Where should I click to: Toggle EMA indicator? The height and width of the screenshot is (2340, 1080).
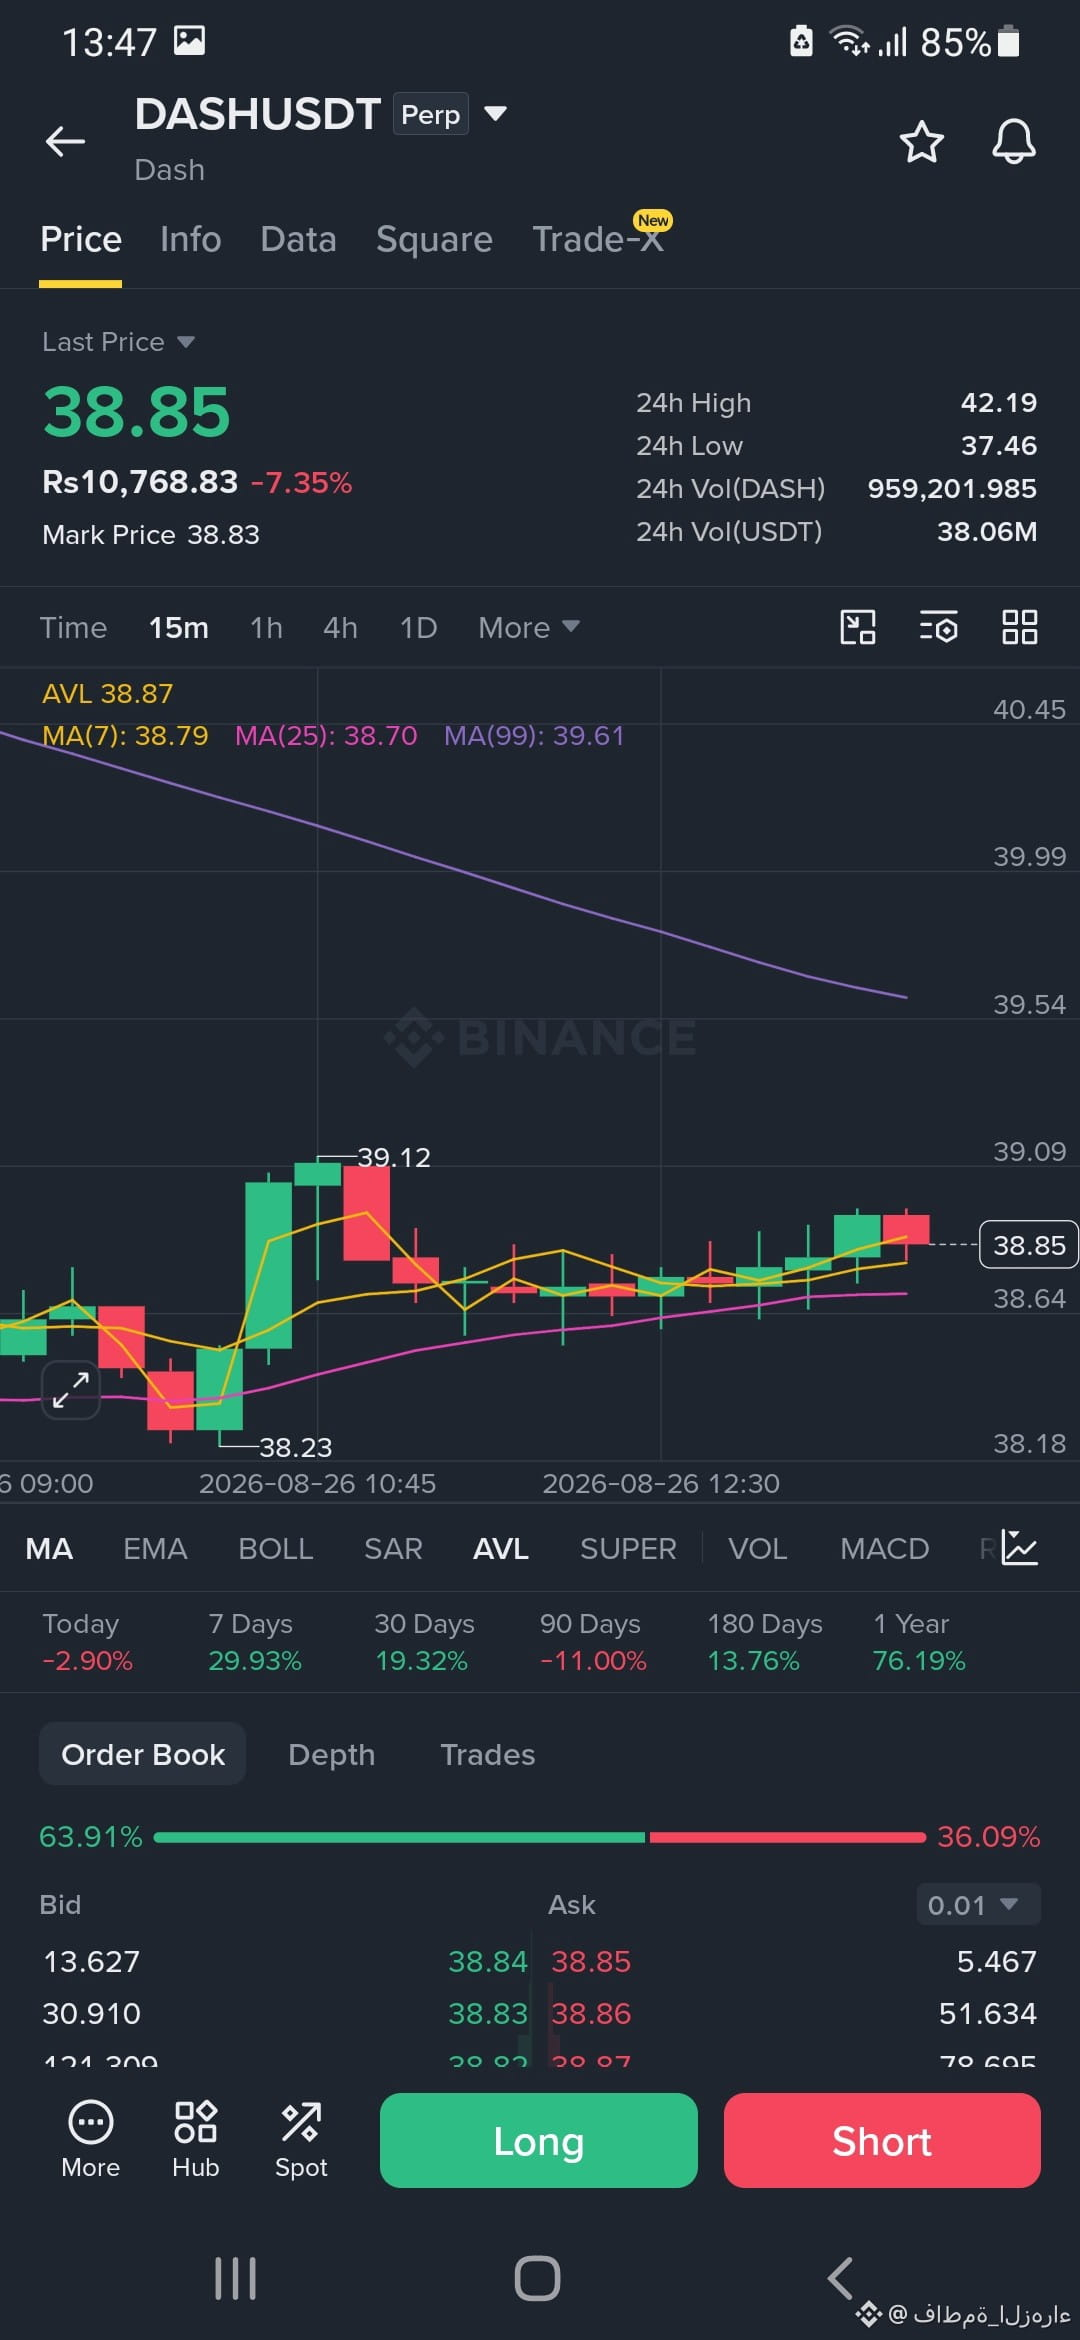pyautogui.click(x=155, y=1548)
